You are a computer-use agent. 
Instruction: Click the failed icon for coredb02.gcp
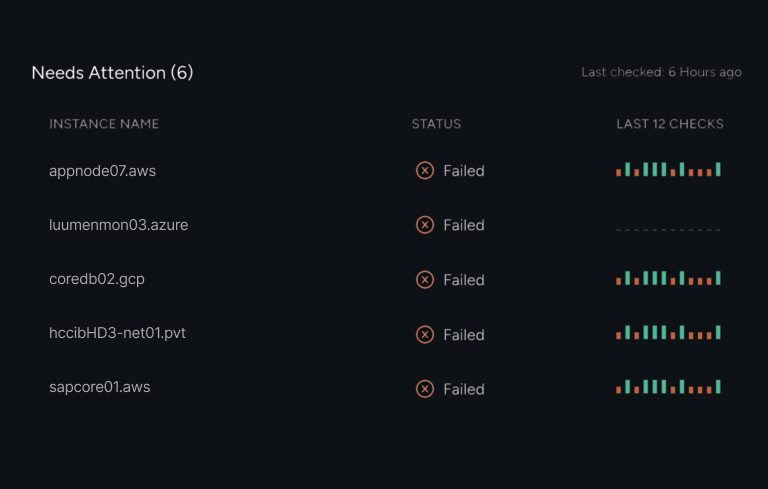pos(425,280)
